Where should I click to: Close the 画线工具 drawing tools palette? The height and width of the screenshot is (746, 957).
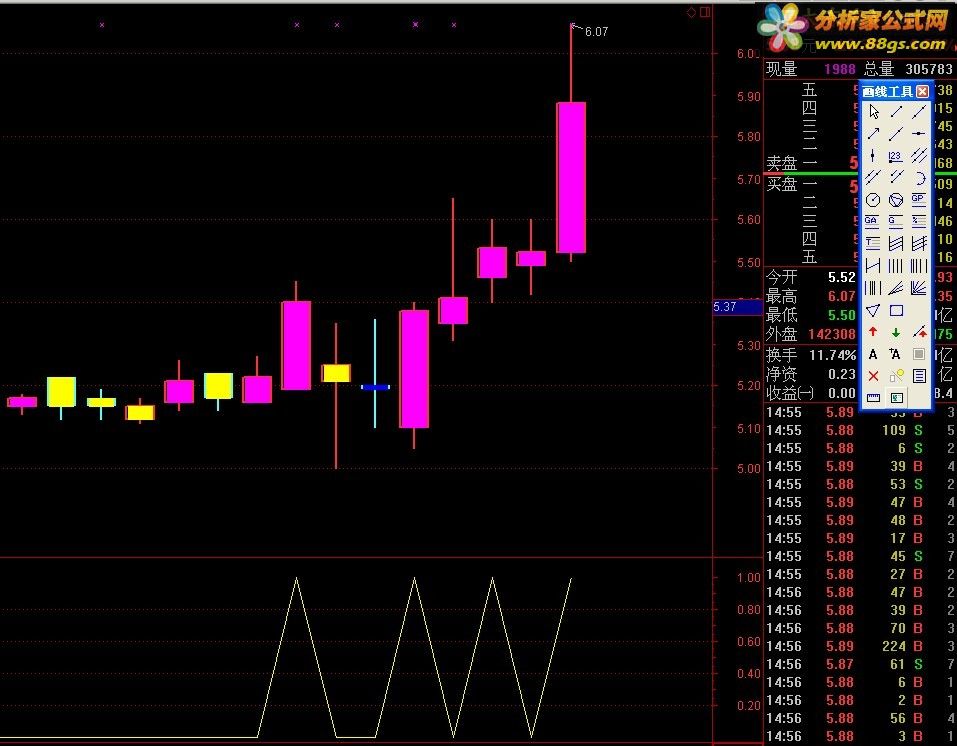click(922, 92)
